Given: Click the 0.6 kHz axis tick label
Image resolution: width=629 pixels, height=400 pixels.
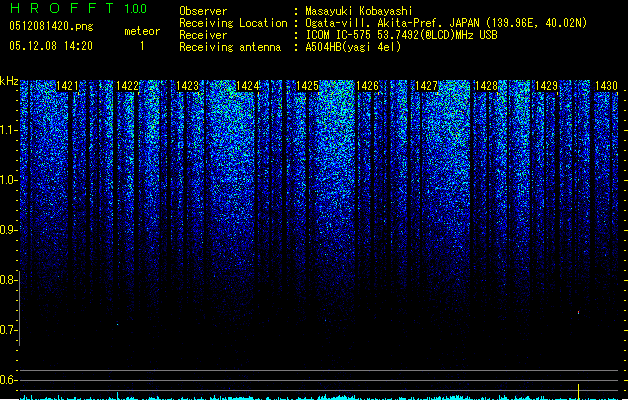Looking at the screenshot, I should (x=8, y=380).
